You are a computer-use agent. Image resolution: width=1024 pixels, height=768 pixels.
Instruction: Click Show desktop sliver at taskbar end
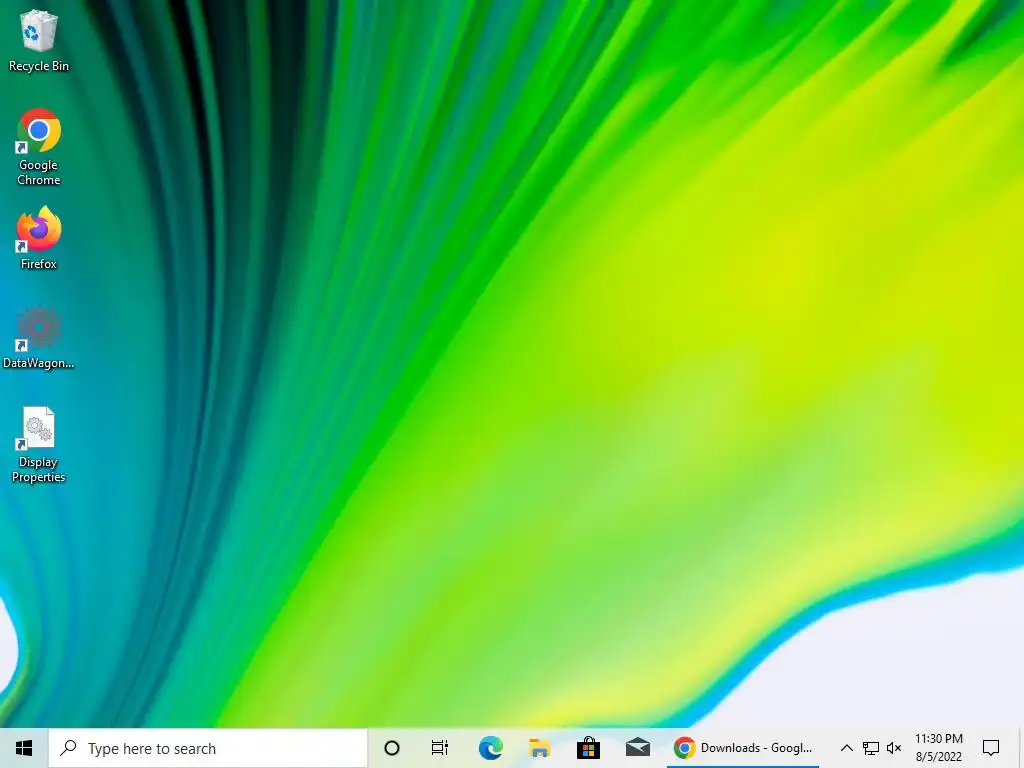pyautogui.click(x=1021, y=748)
